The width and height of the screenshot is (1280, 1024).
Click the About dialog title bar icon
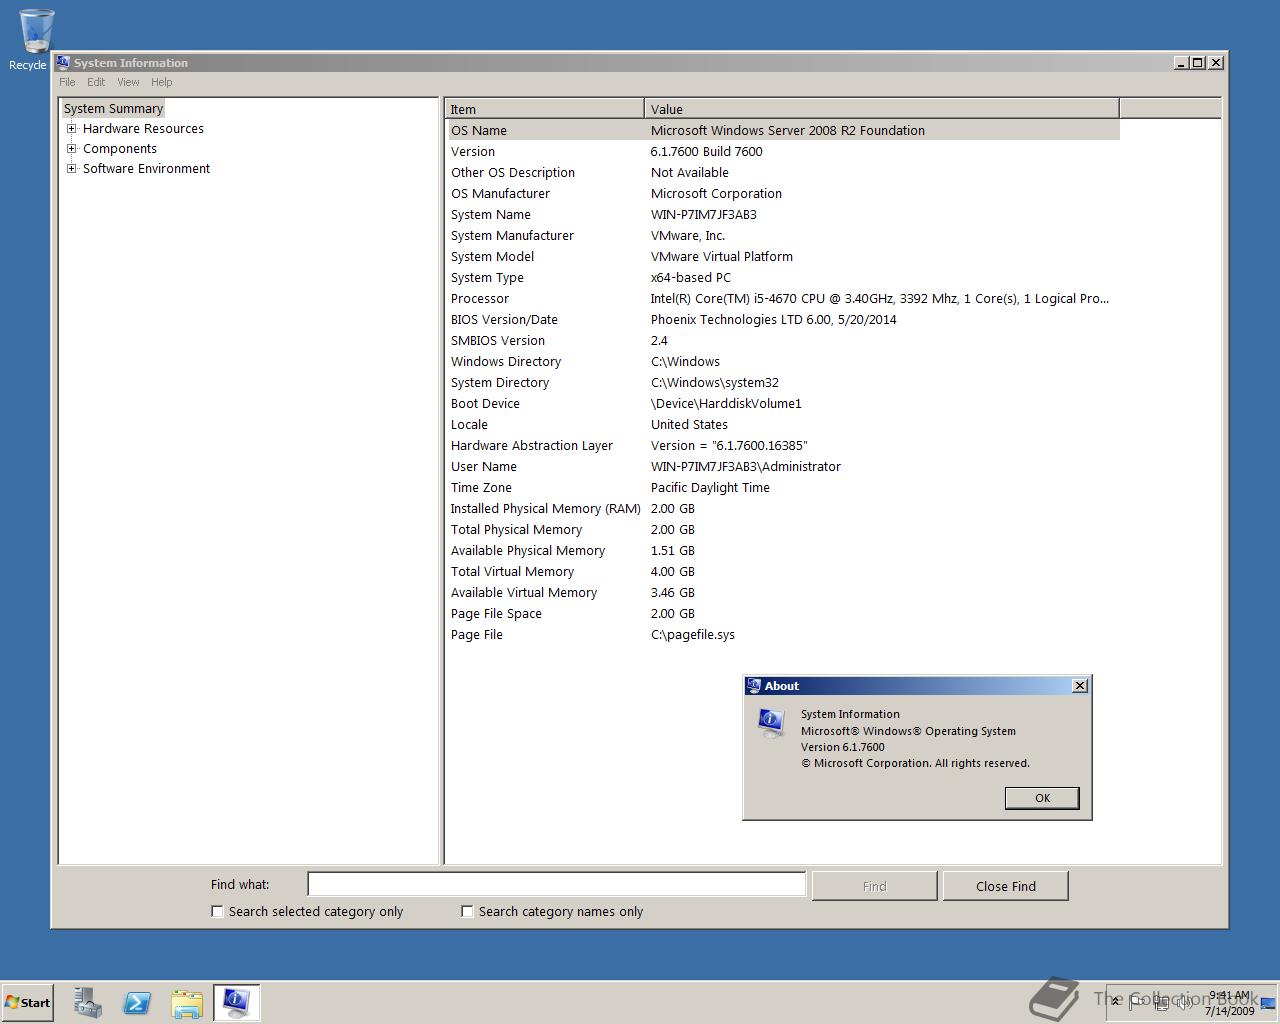tap(754, 686)
